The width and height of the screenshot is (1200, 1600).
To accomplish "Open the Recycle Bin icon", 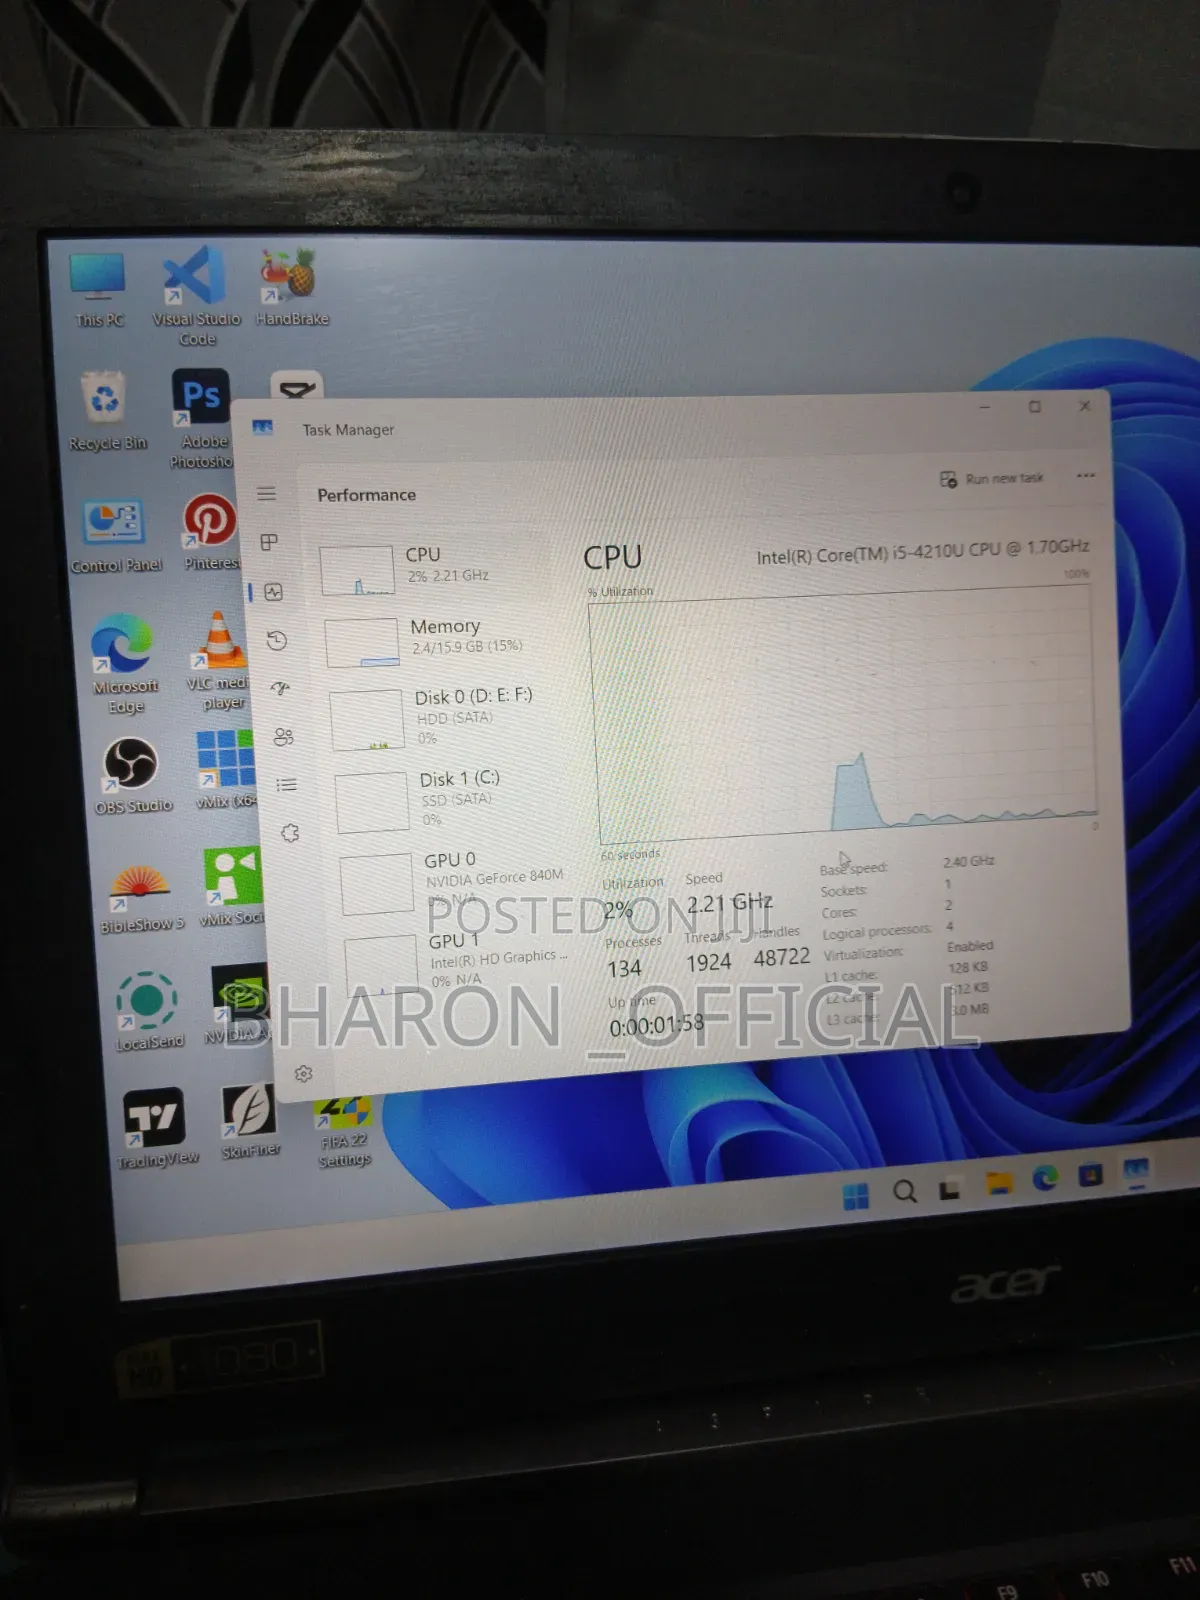I will 106,411.
